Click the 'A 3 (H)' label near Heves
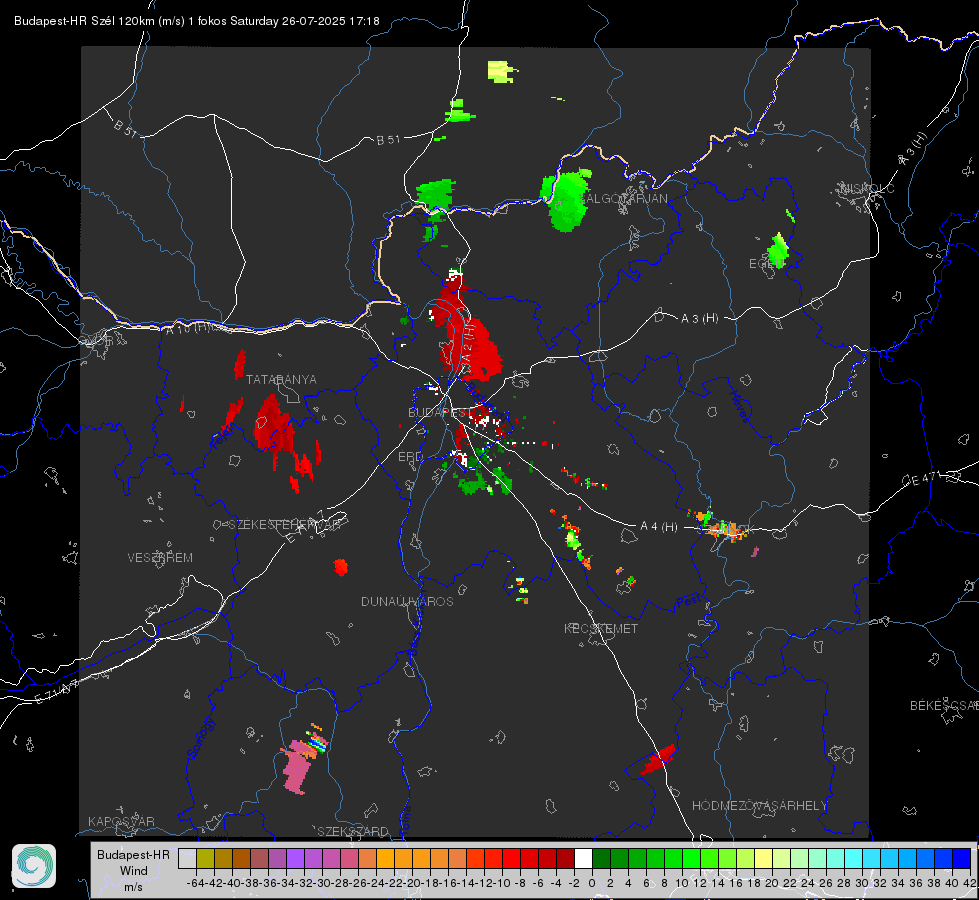The width and height of the screenshot is (979, 900). pyautogui.click(x=699, y=318)
